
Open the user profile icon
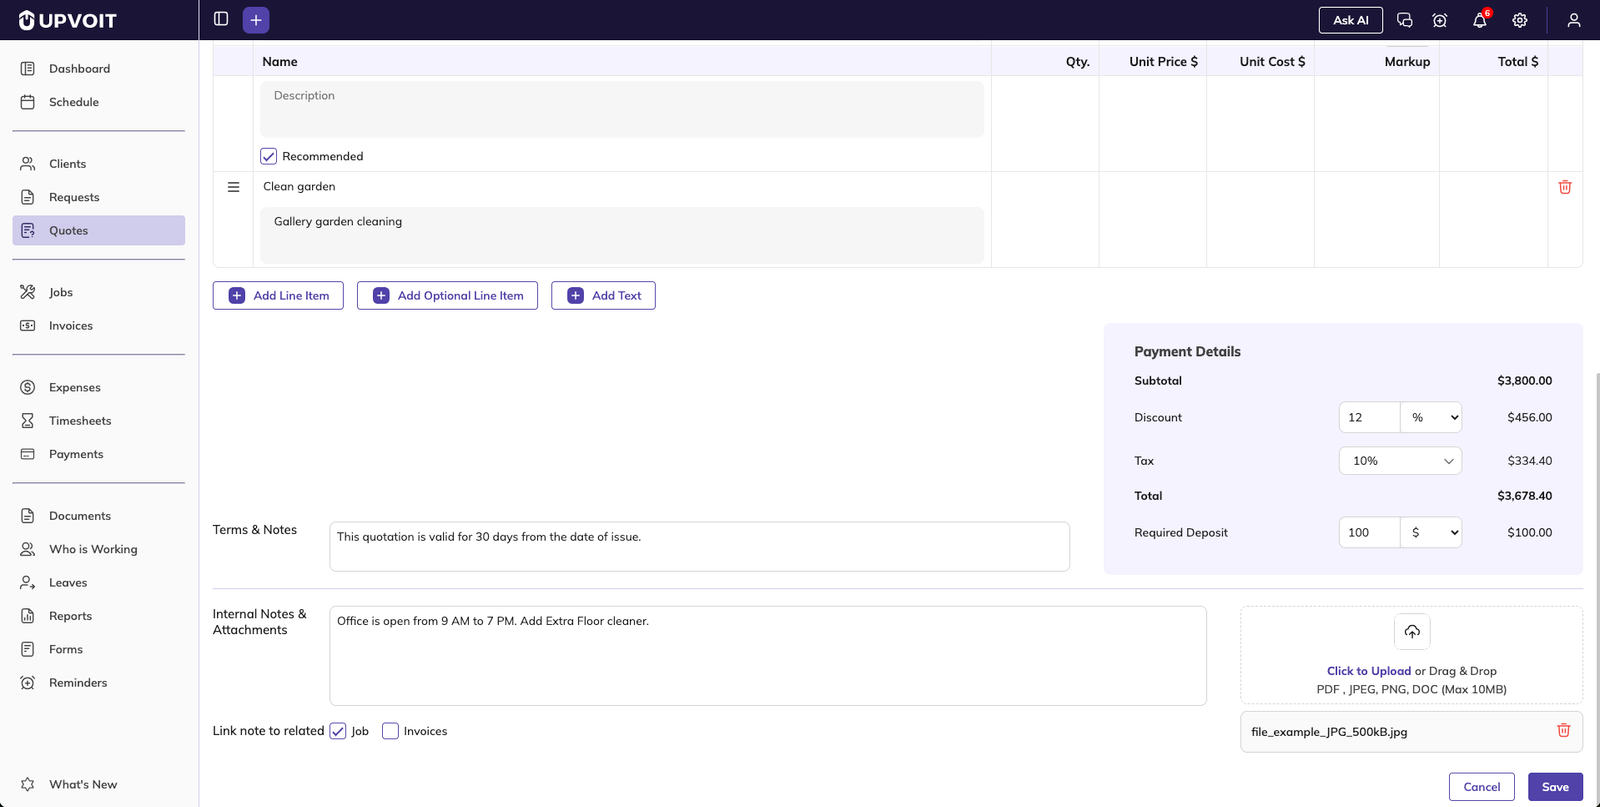[x=1573, y=20]
